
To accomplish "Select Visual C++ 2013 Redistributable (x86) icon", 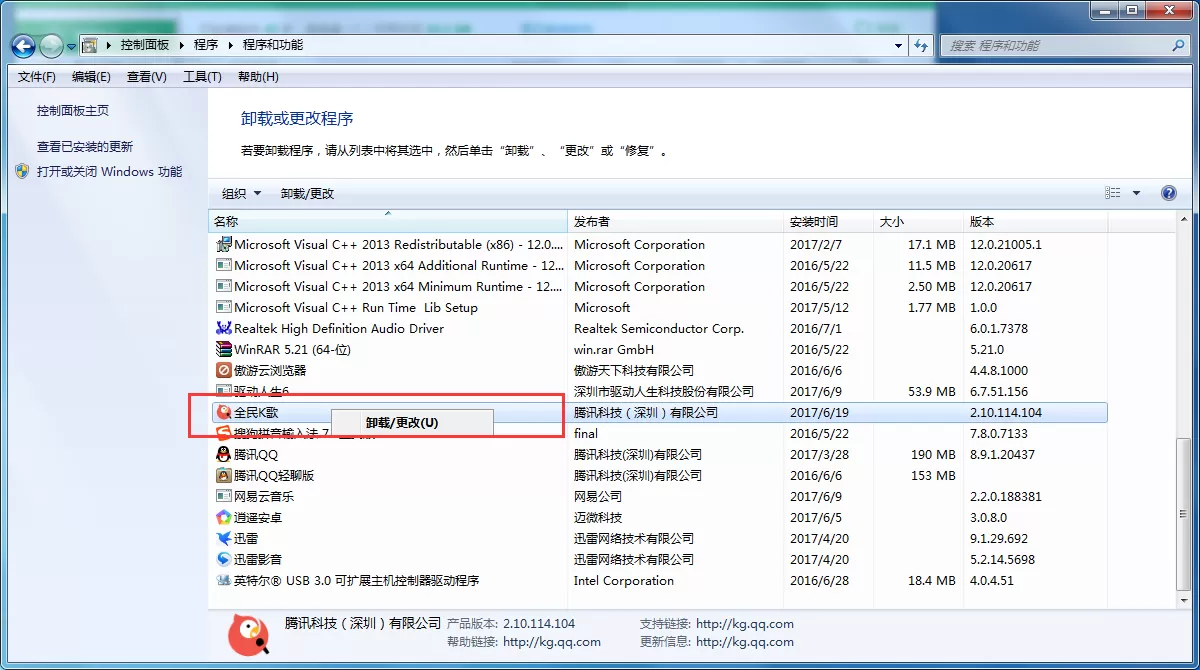I will 224,244.
